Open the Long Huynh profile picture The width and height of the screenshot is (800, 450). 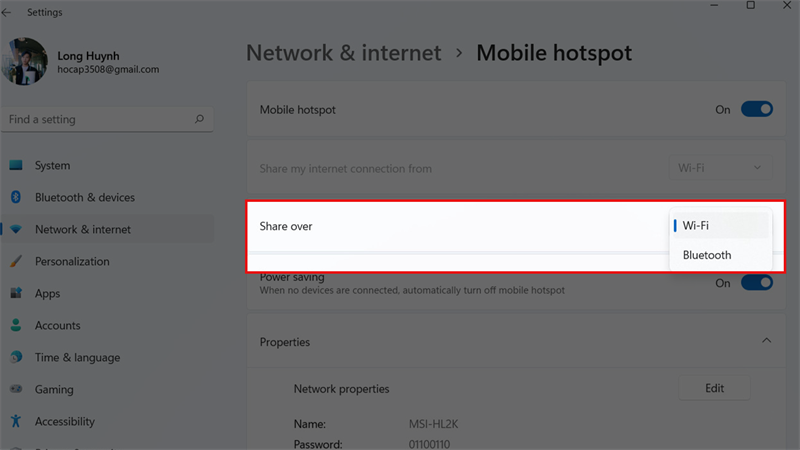[x=24, y=62]
